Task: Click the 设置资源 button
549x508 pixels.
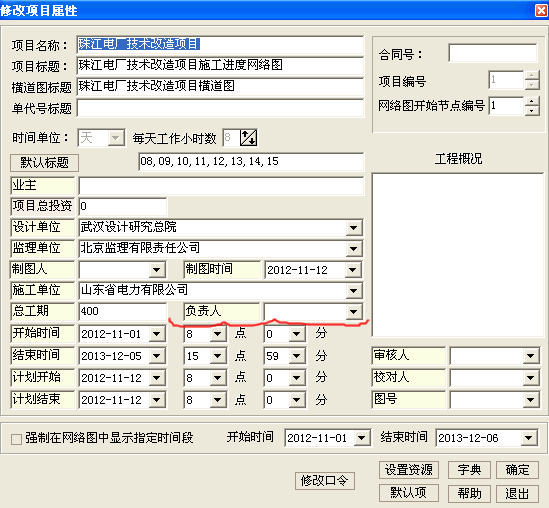Action: pyautogui.click(x=409, y=470)
